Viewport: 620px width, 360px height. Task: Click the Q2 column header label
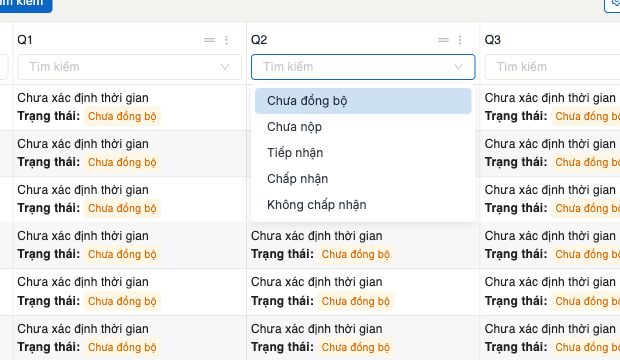click(259, 40)
